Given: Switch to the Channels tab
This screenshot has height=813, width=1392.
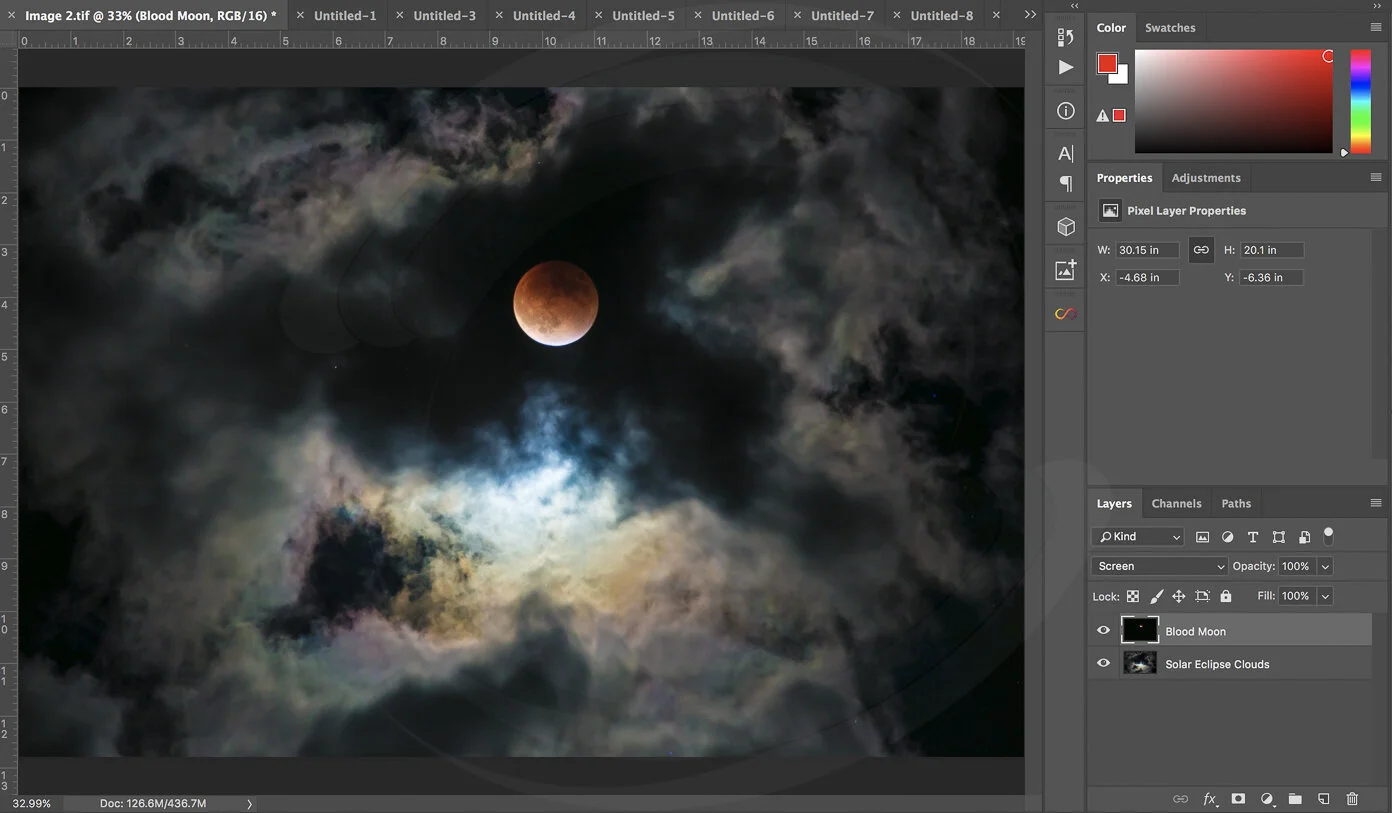Looking at the screenshot, I should point(1176,503).
